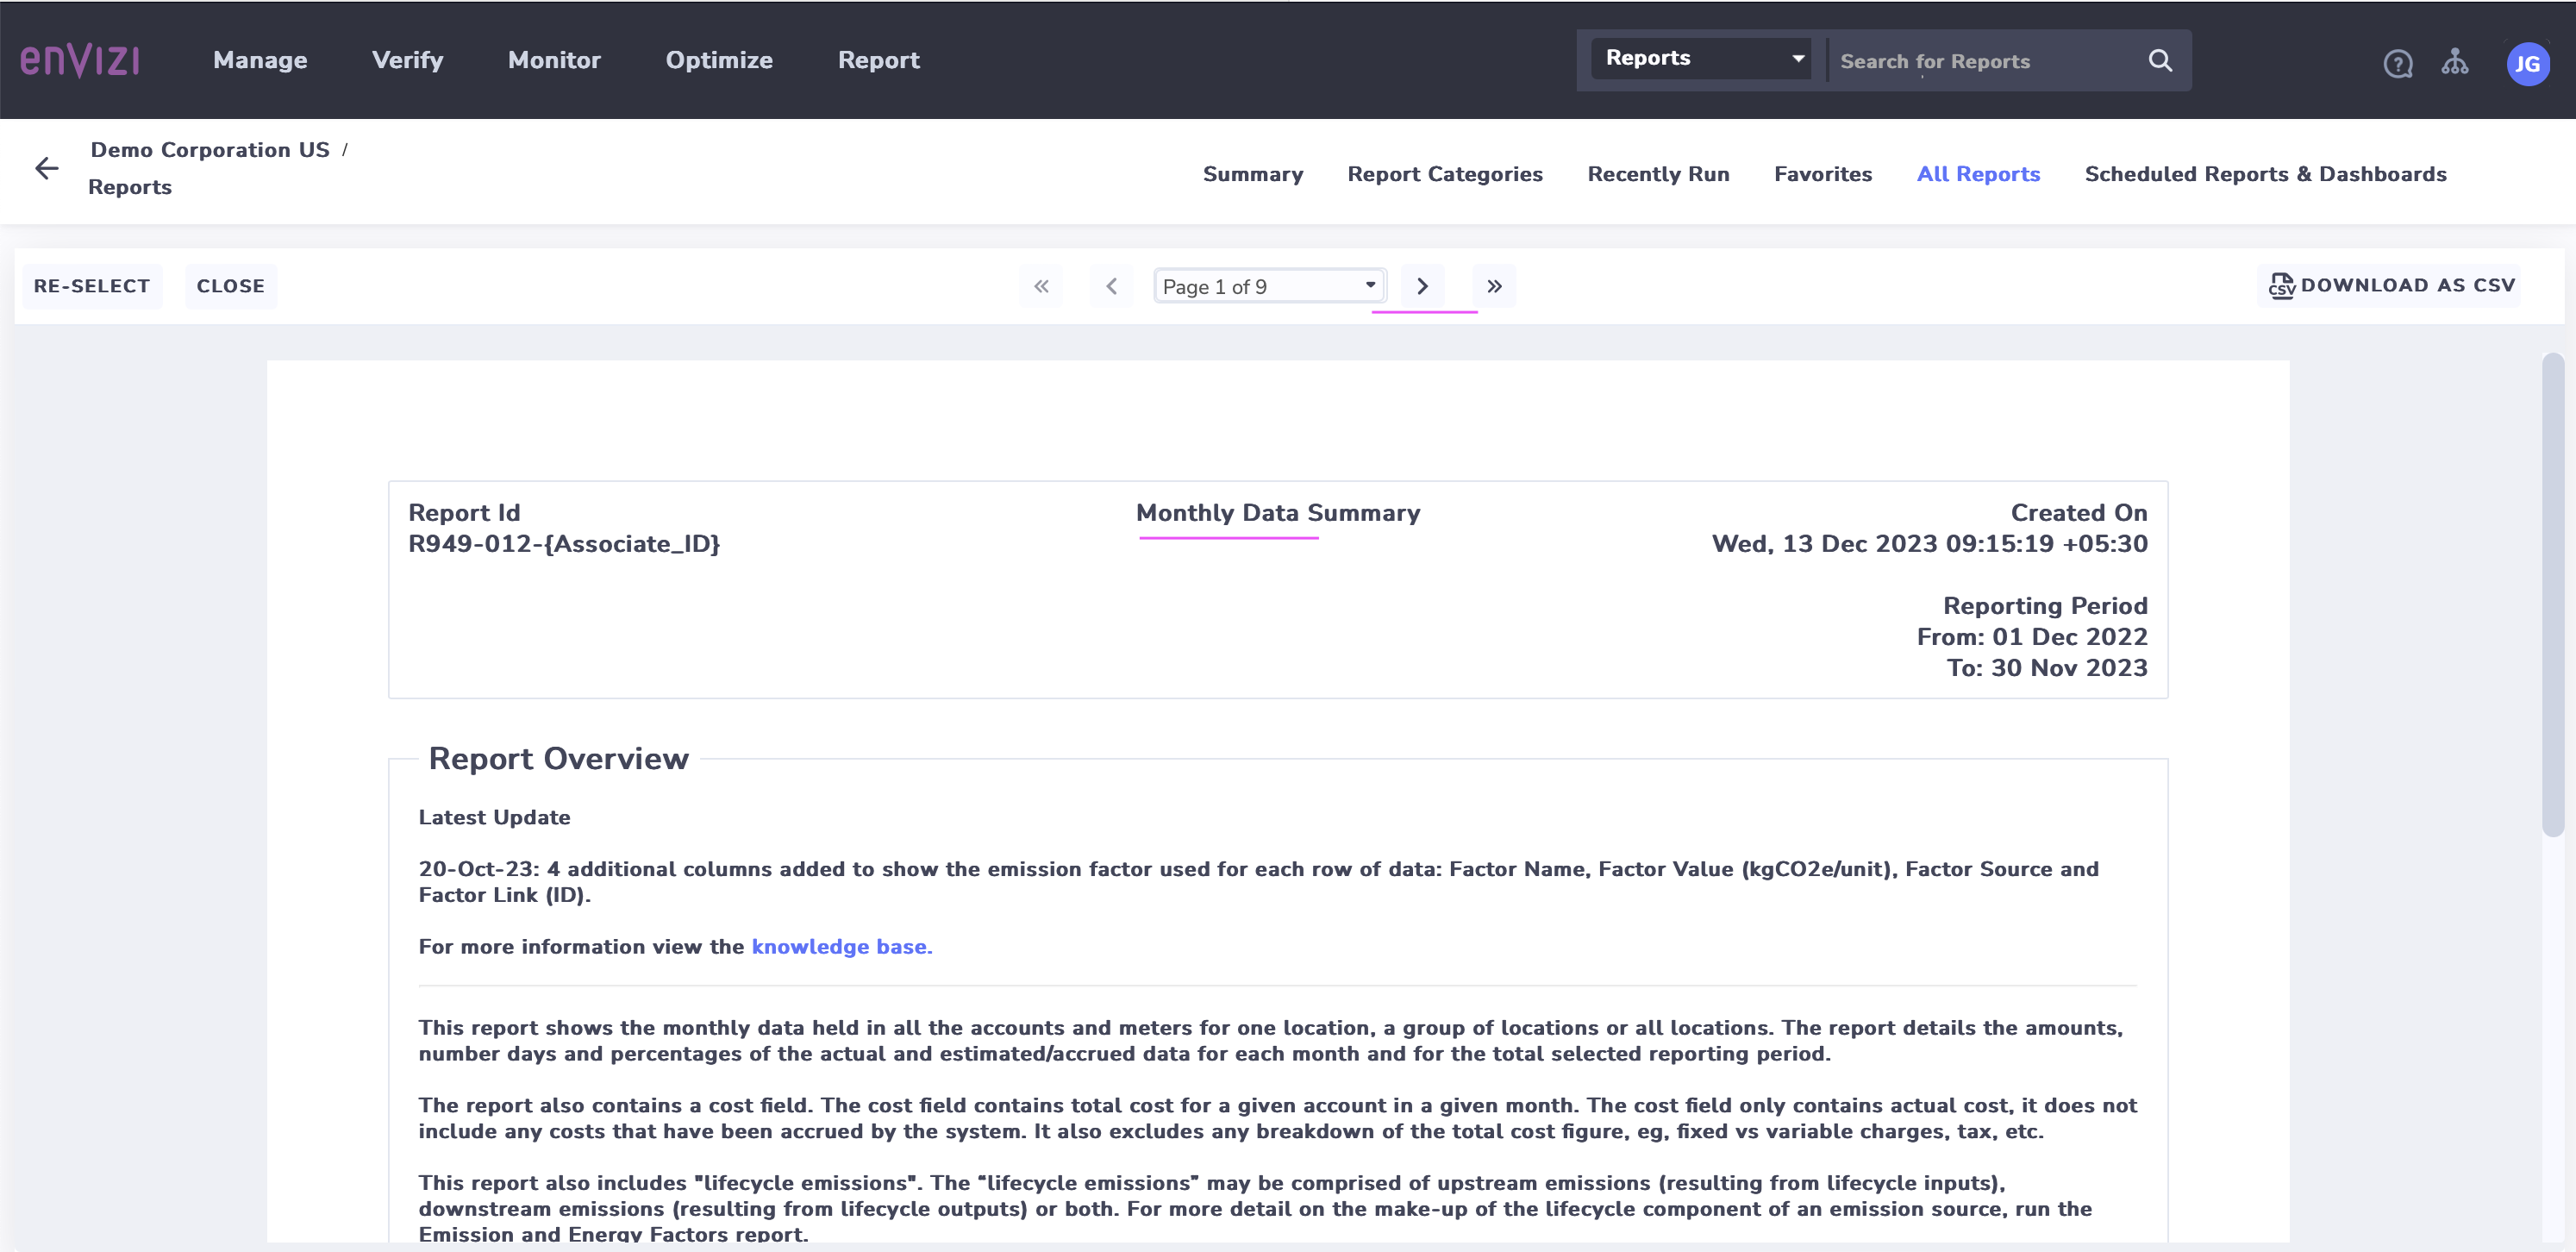Go to the next page with the right arrow
2576x1252 pixels.
1422,286
